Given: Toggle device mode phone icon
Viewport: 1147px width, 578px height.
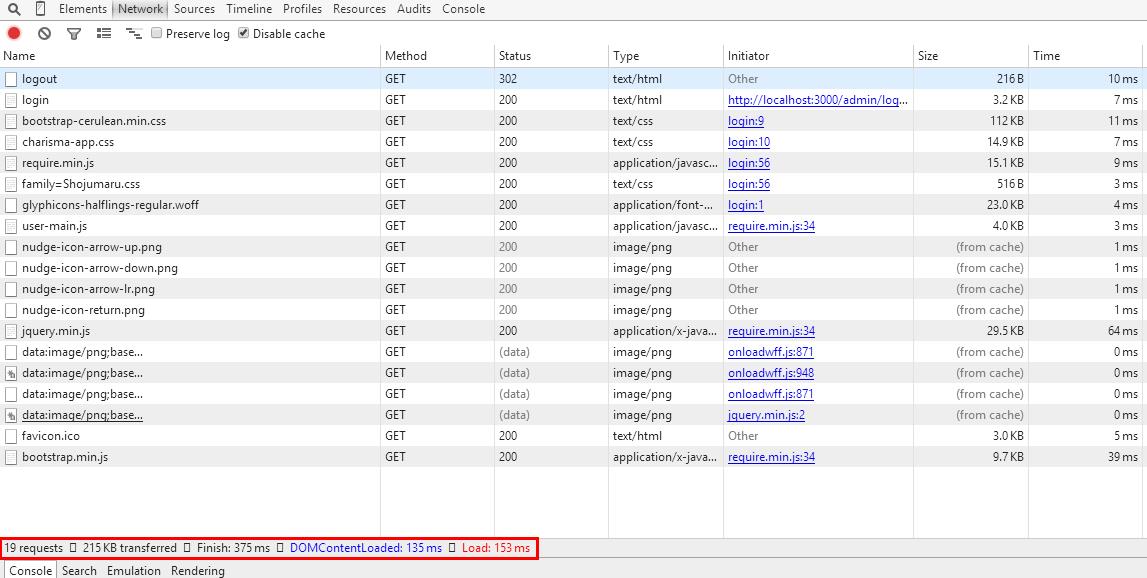Looking at the screenshot, I should 40,9.
